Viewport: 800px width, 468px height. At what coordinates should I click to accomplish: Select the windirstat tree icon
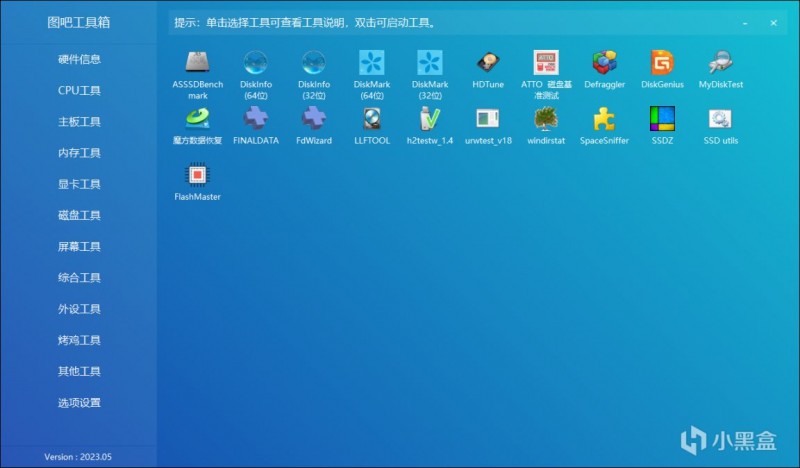pyautogui.click(x=546, y=118)
